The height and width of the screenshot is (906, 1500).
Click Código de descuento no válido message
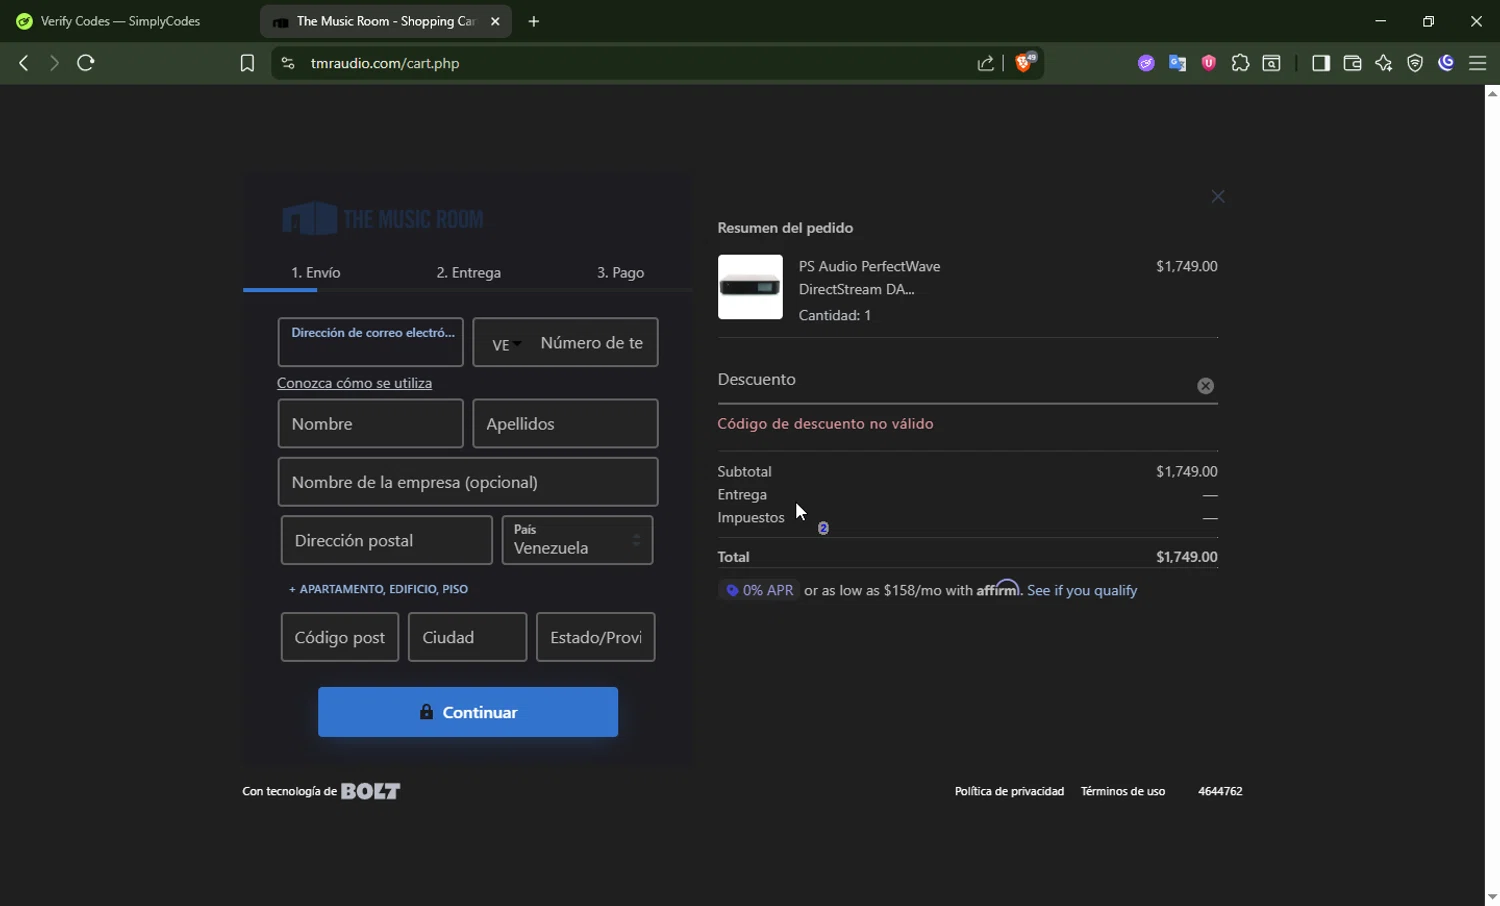(x=825, y=424)
